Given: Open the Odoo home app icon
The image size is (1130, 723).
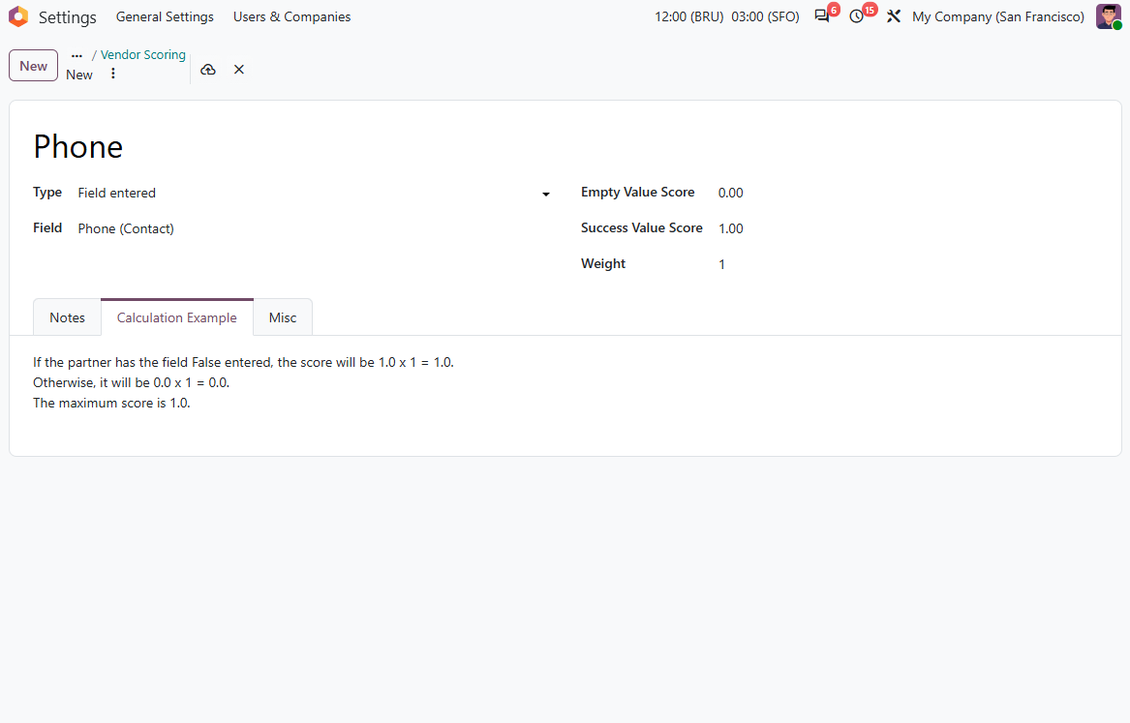Looking at the screenshot, I should [x=19, y=17].
